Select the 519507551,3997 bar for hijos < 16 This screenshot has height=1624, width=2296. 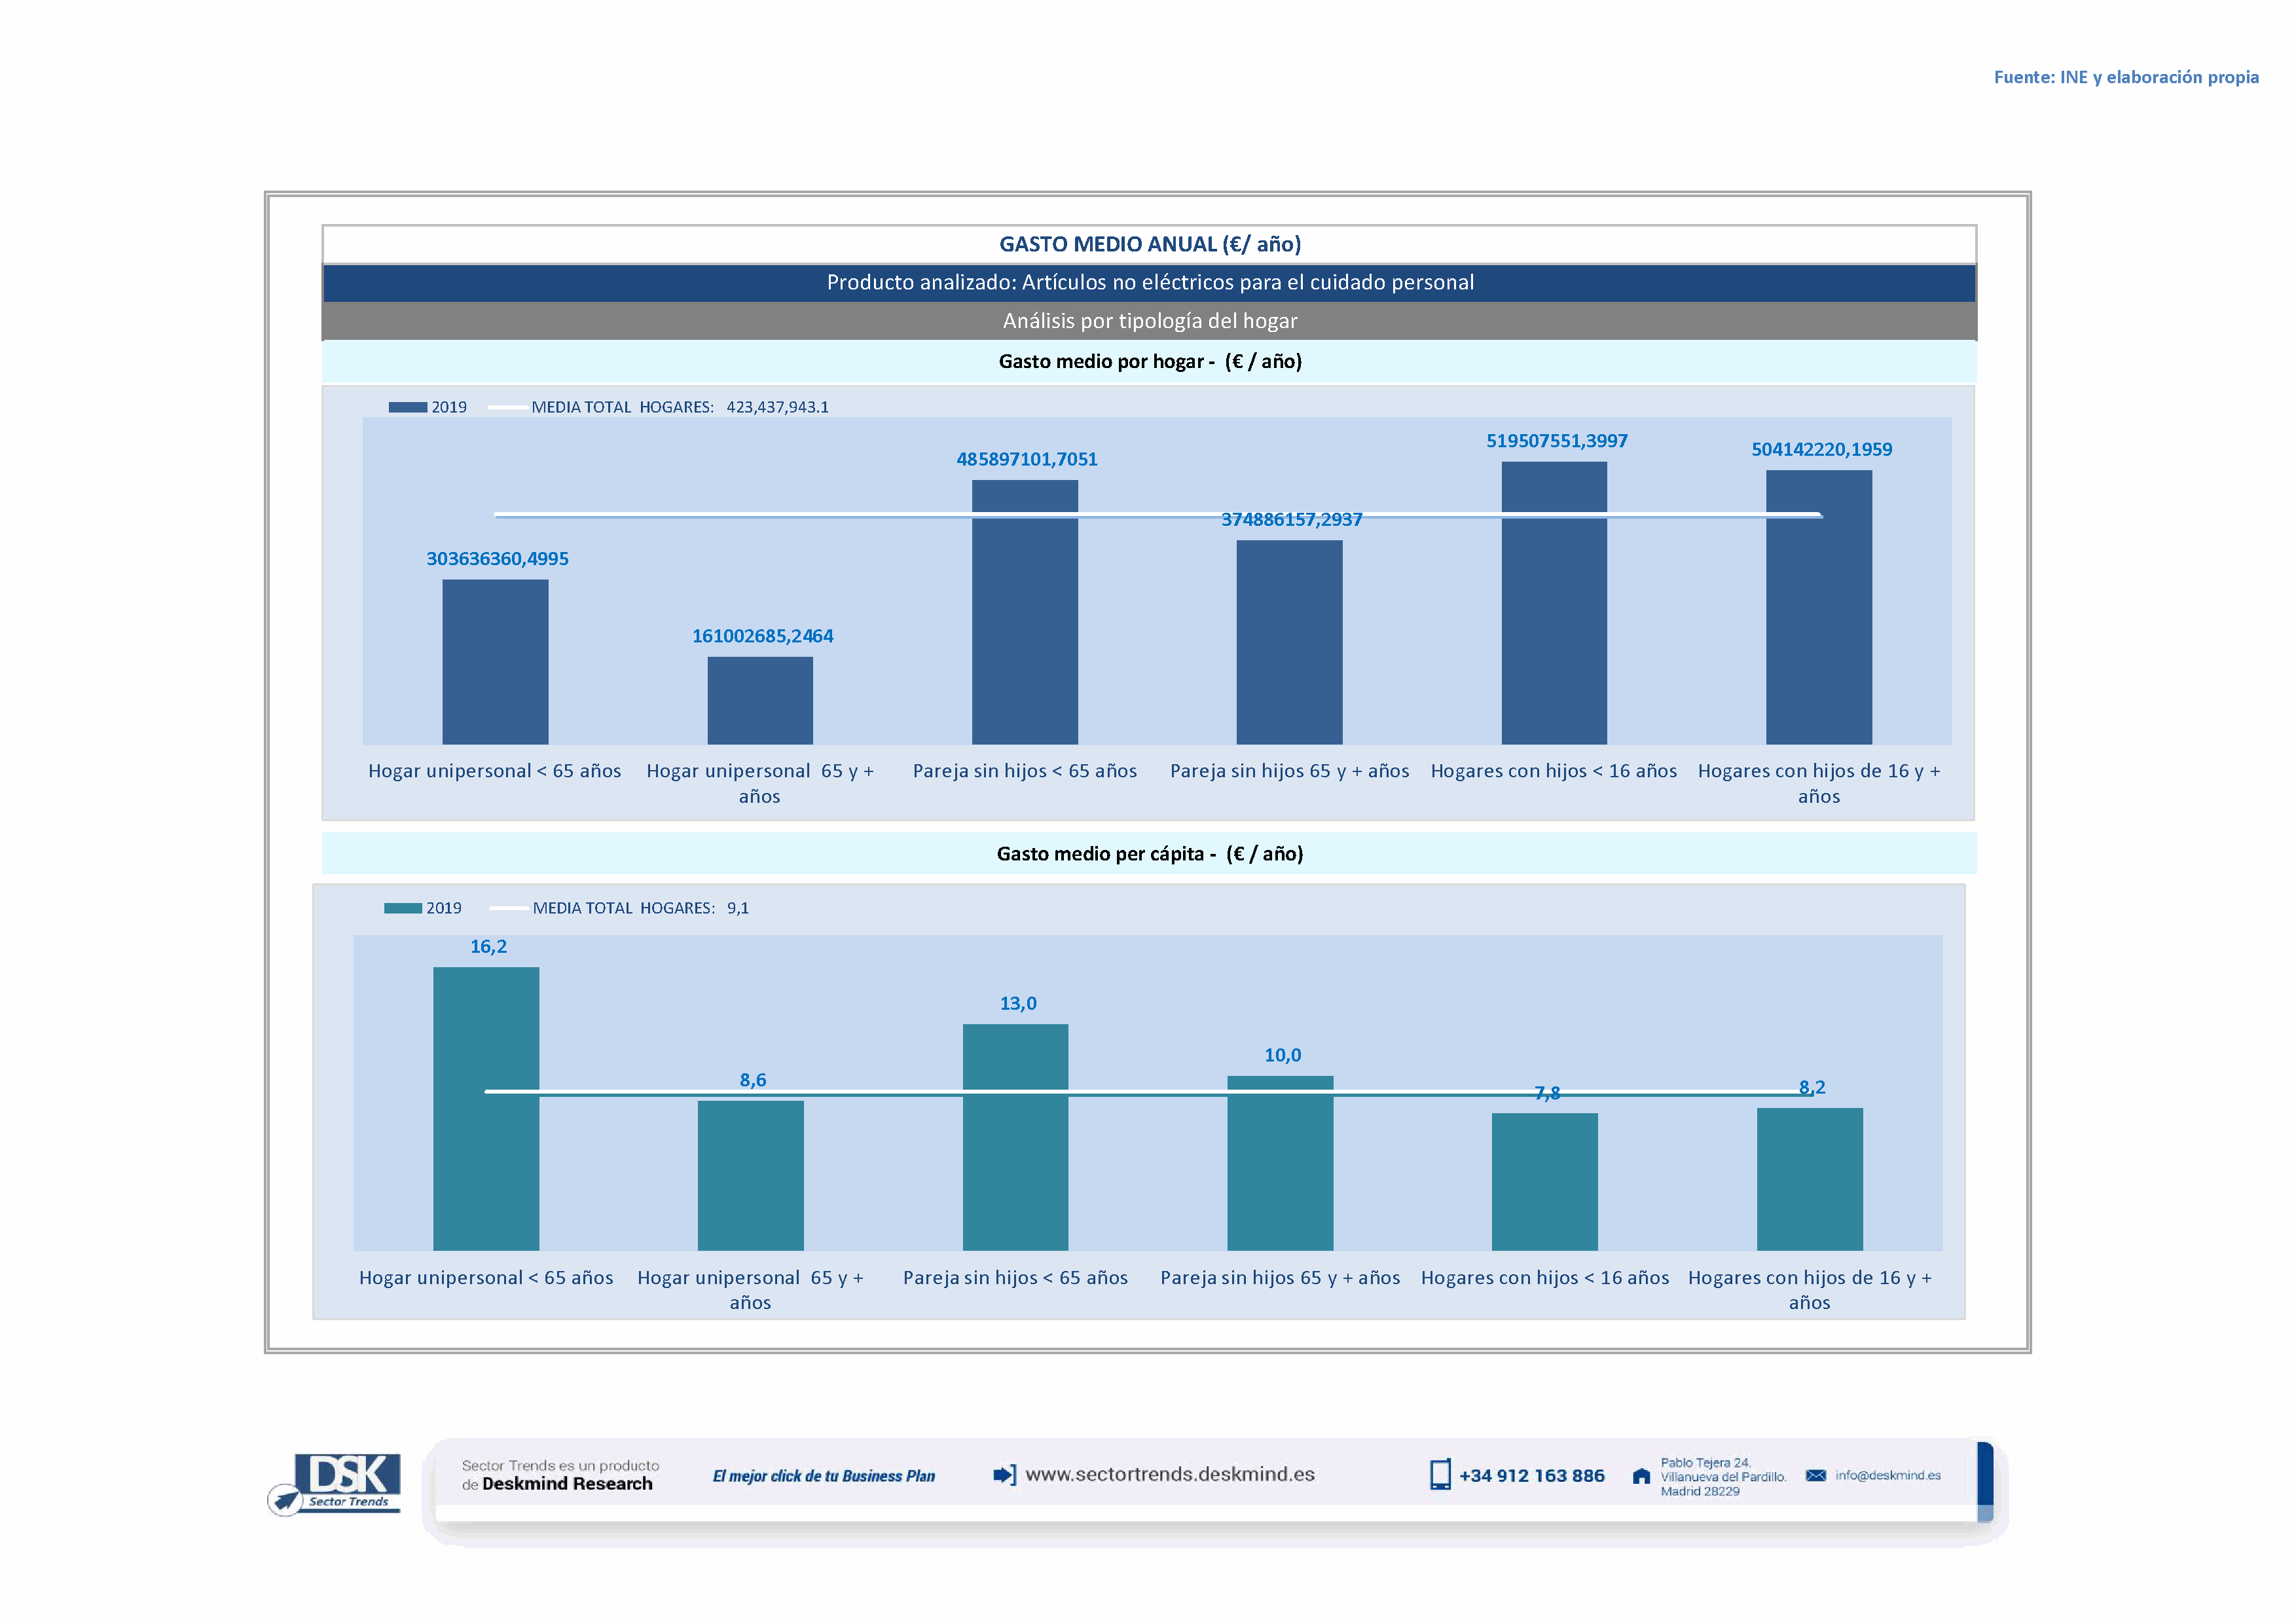1553,602
